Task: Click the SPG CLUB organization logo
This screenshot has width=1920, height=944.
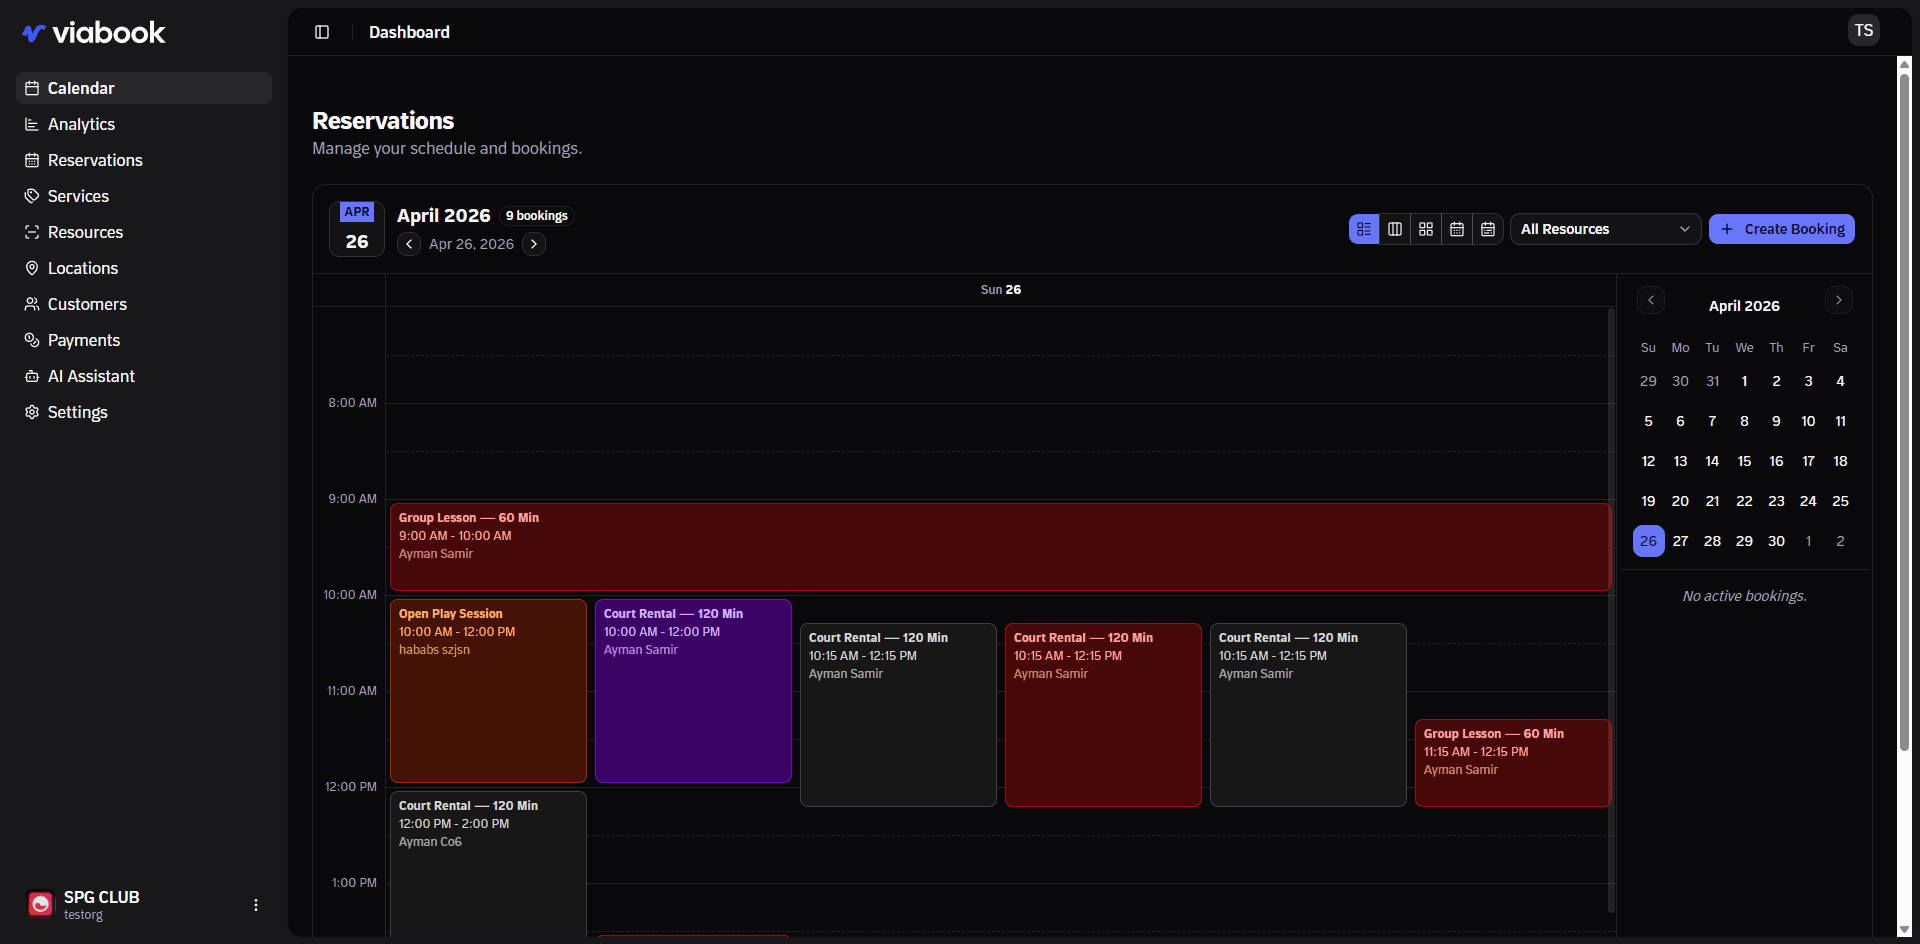Action: pyautogui.click(x=40, y=905)
